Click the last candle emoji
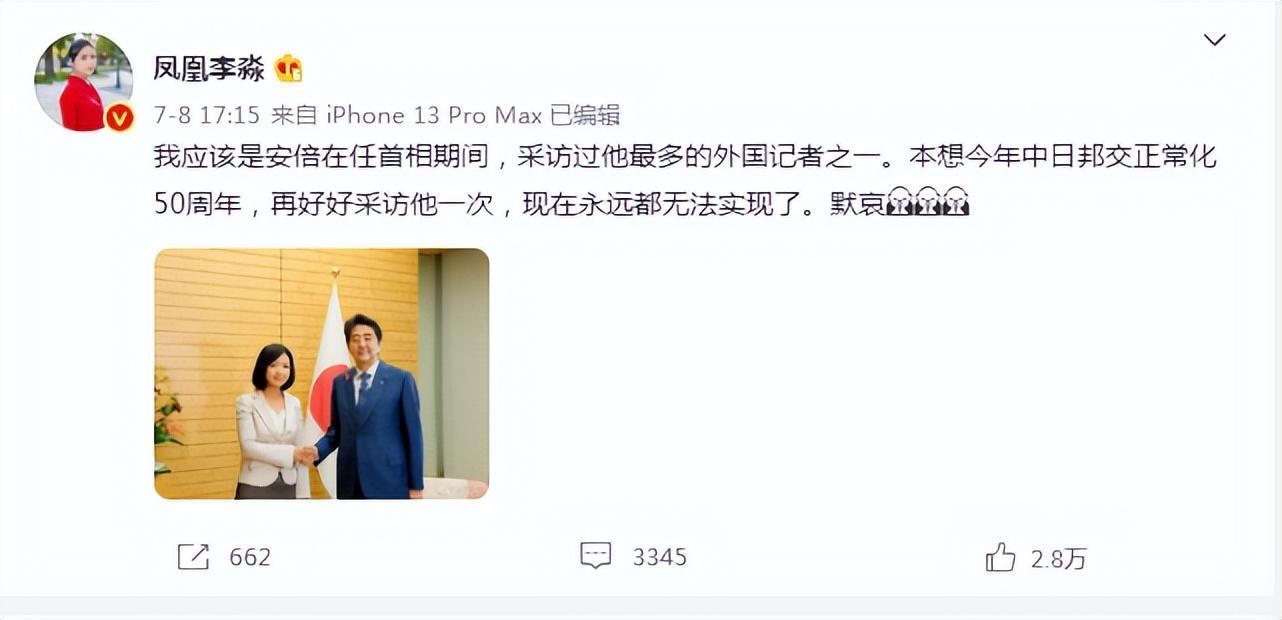The height and width of the screenshot is (620, 1282). (956, 203)
